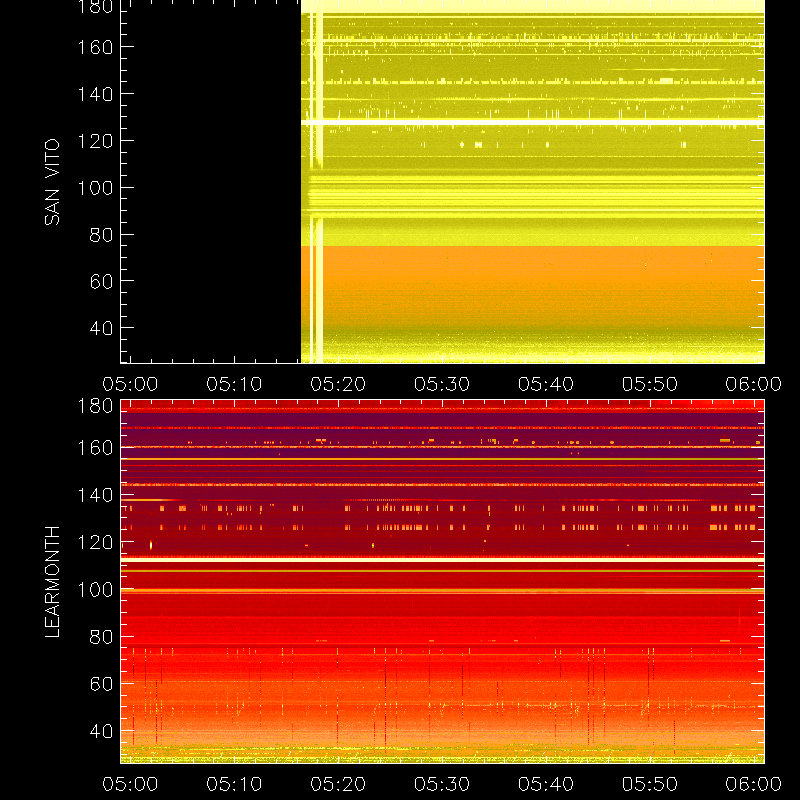Screen dimensions: 800x800
Task: Pick the 160 tick on Learmonth axis
Action: pos(95,448)
